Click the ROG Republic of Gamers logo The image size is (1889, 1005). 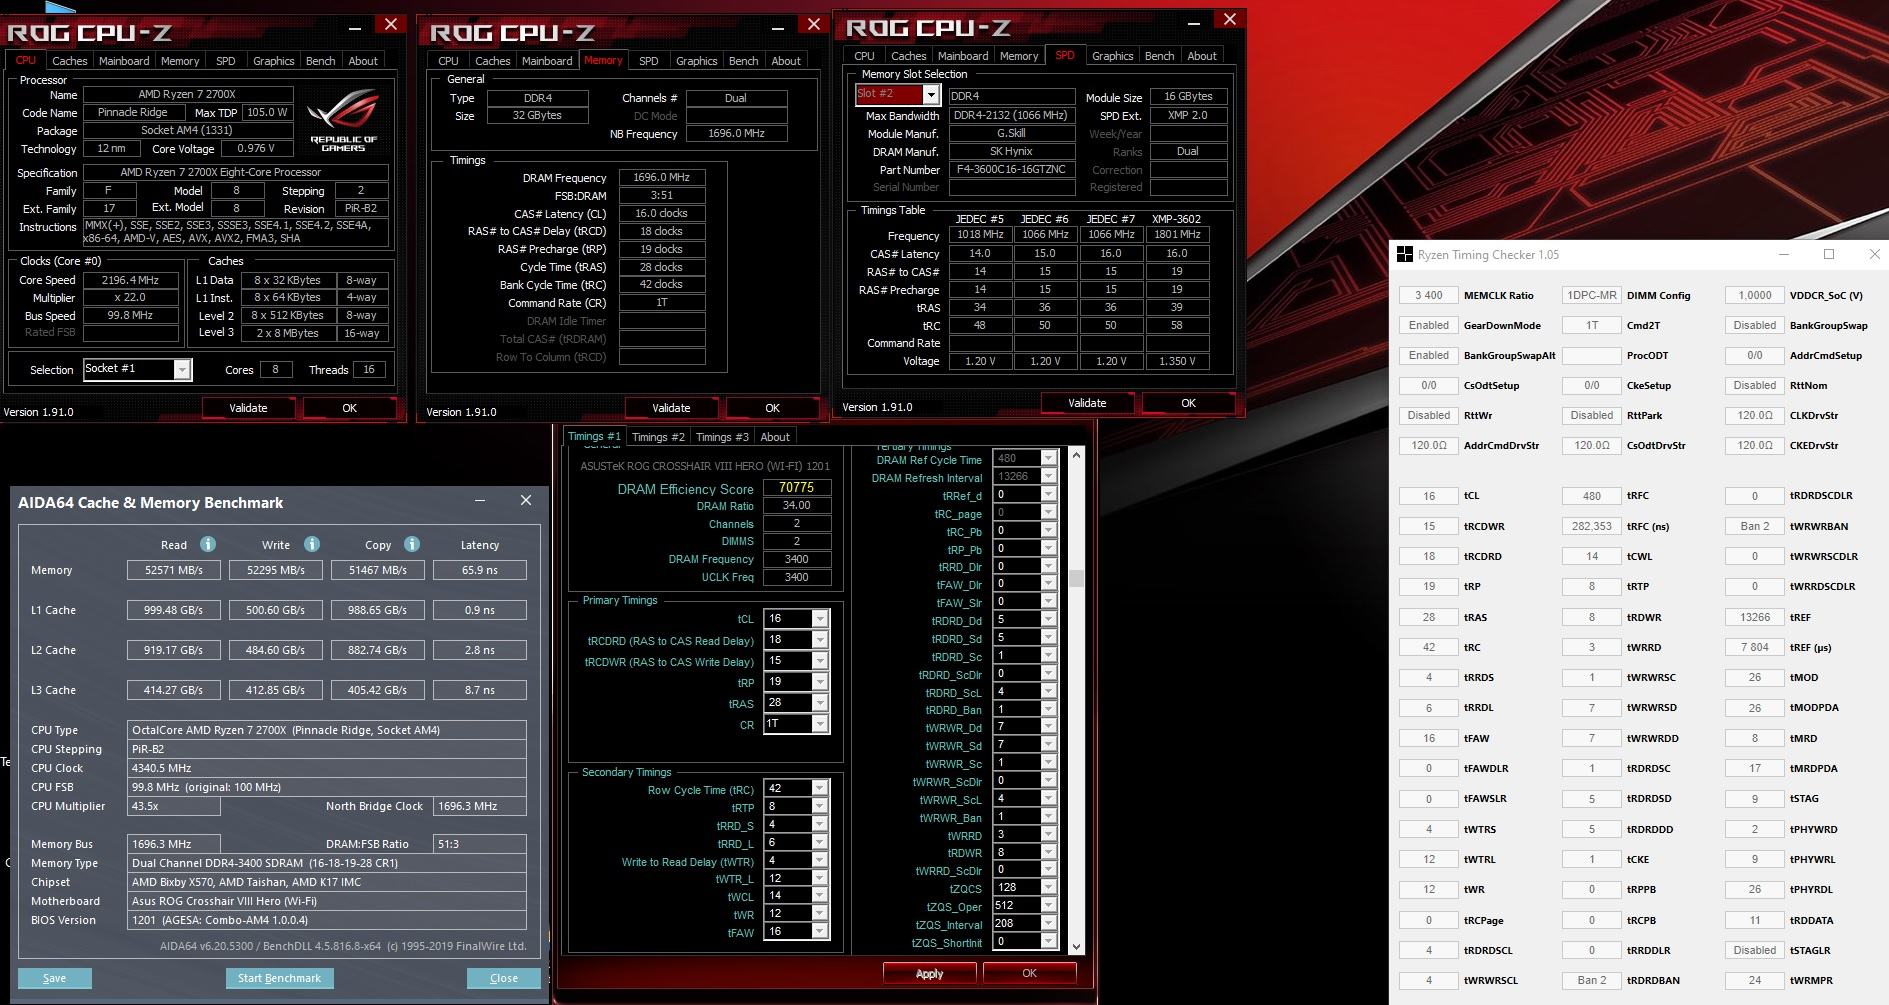(x=343, y=121)
